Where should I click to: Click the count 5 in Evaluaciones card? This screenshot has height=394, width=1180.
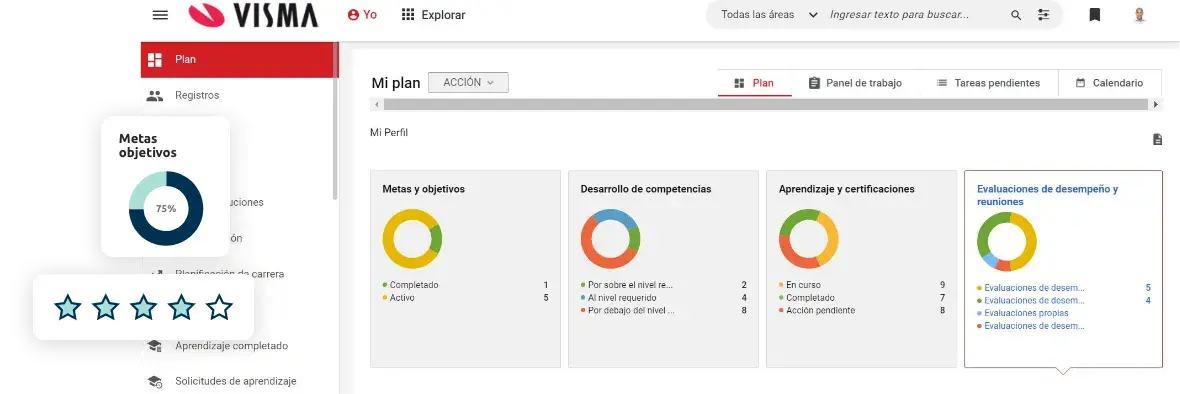(x=1148, y=287)
